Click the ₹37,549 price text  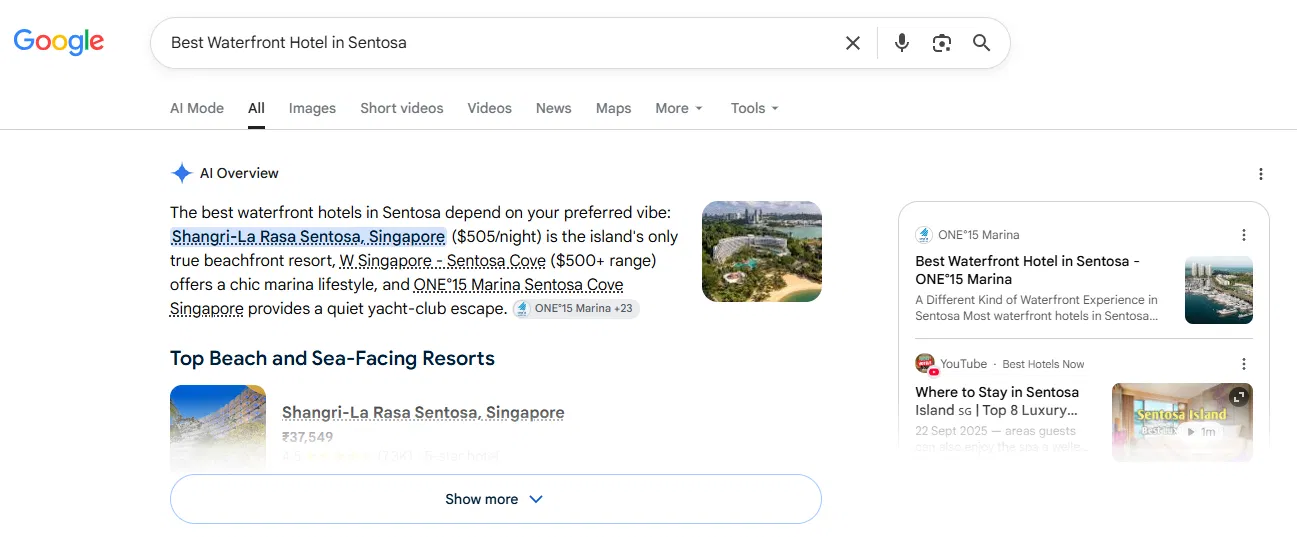[x=308, y=437]
